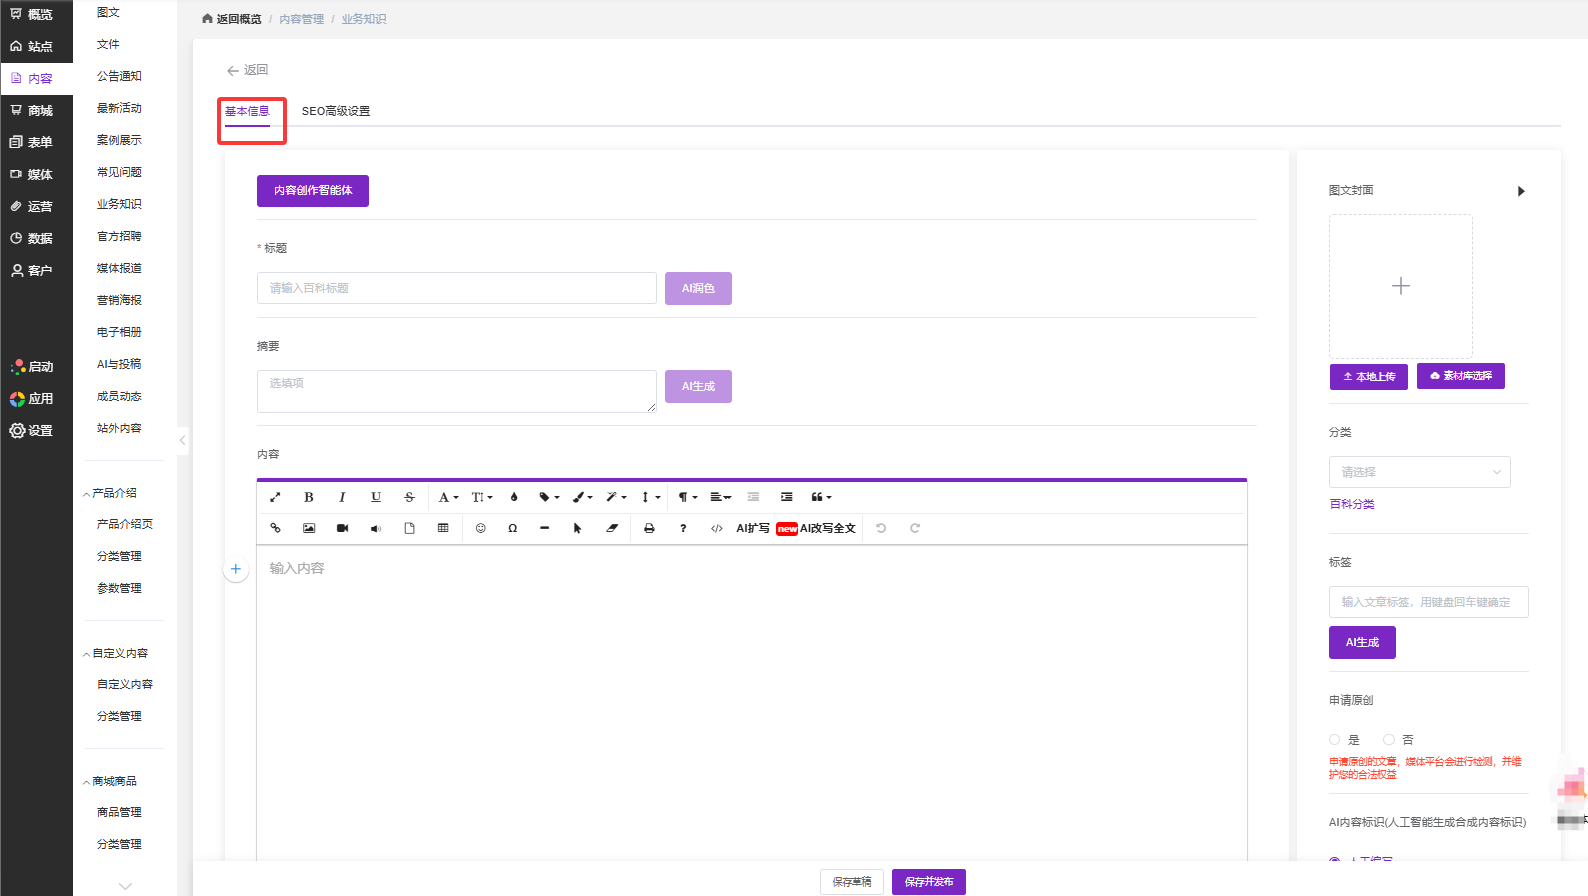The height and width of the screenshot is (896, 1588).
Task: Open the text alignment dropdown
Action: [x=721, y=497]
